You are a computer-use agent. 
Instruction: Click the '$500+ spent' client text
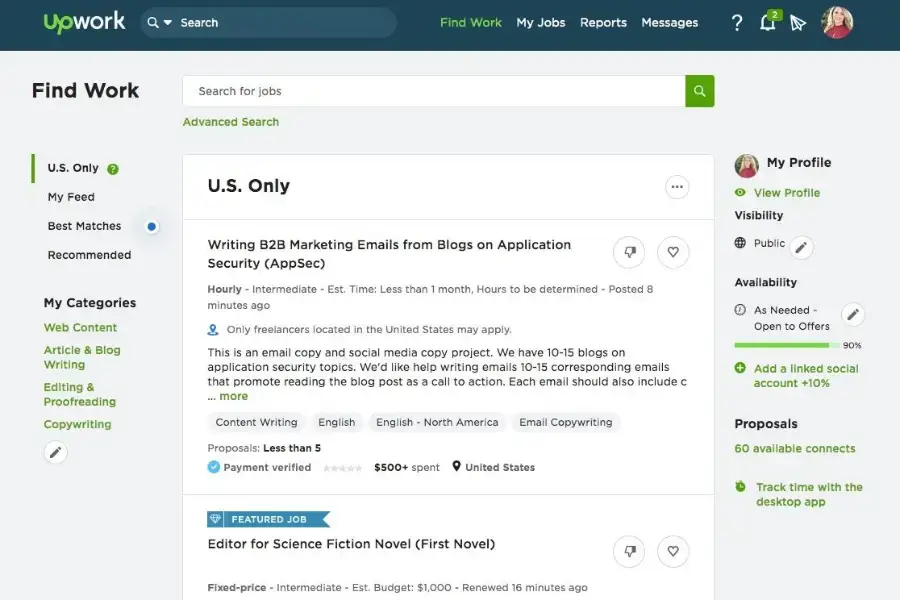[407, 467]
